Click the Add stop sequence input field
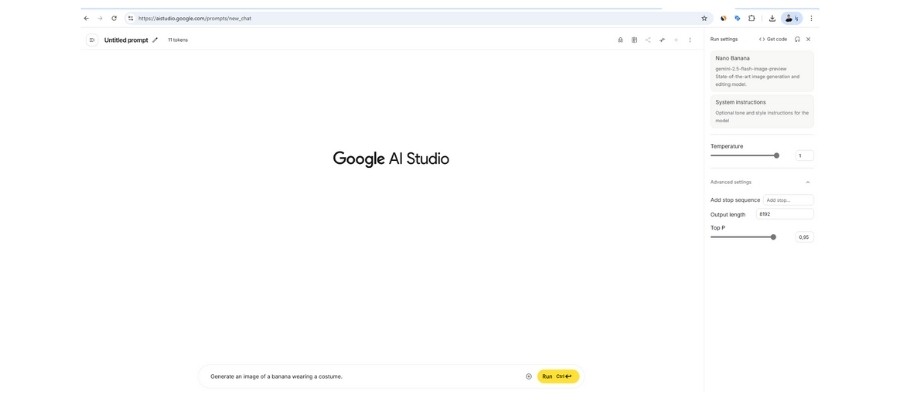900x400 pixels. pyautogui.click(x=788, y=200)
